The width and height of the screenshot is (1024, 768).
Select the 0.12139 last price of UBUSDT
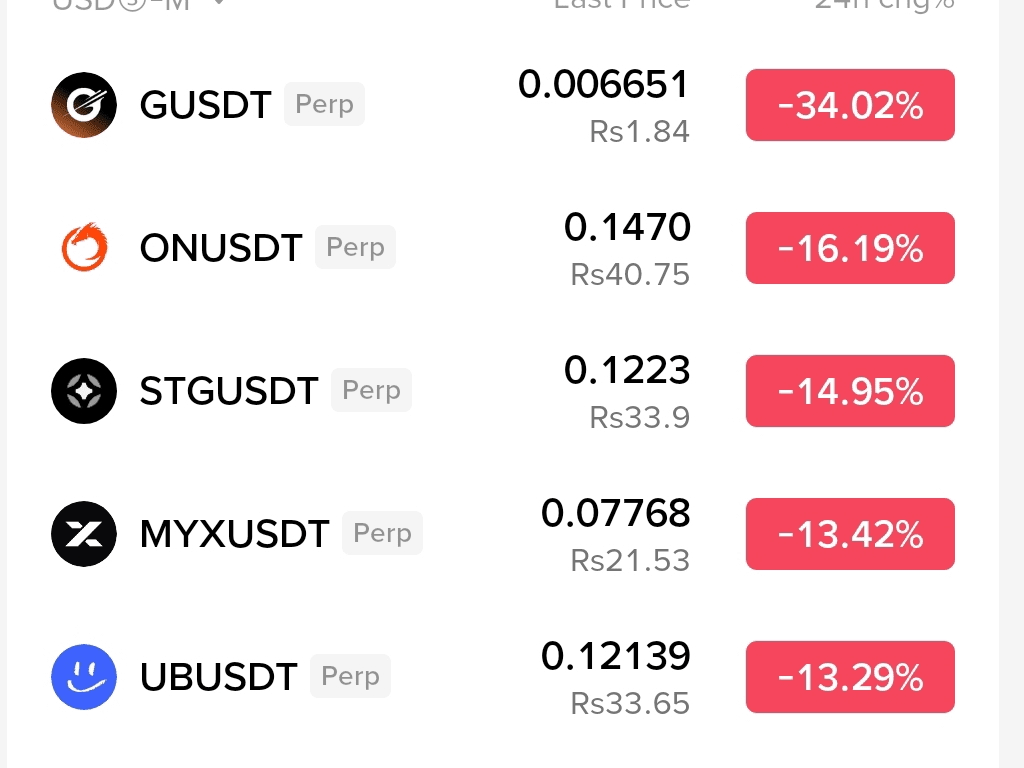click(615, 656)
